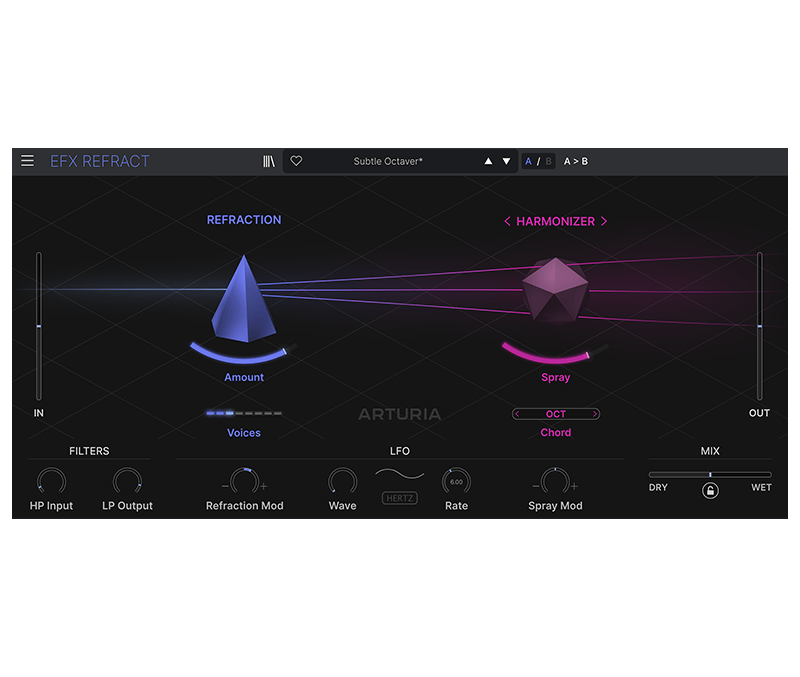Click the Dry/Wet mix slider
The image size is (800, 677).
tap(710, 474)
